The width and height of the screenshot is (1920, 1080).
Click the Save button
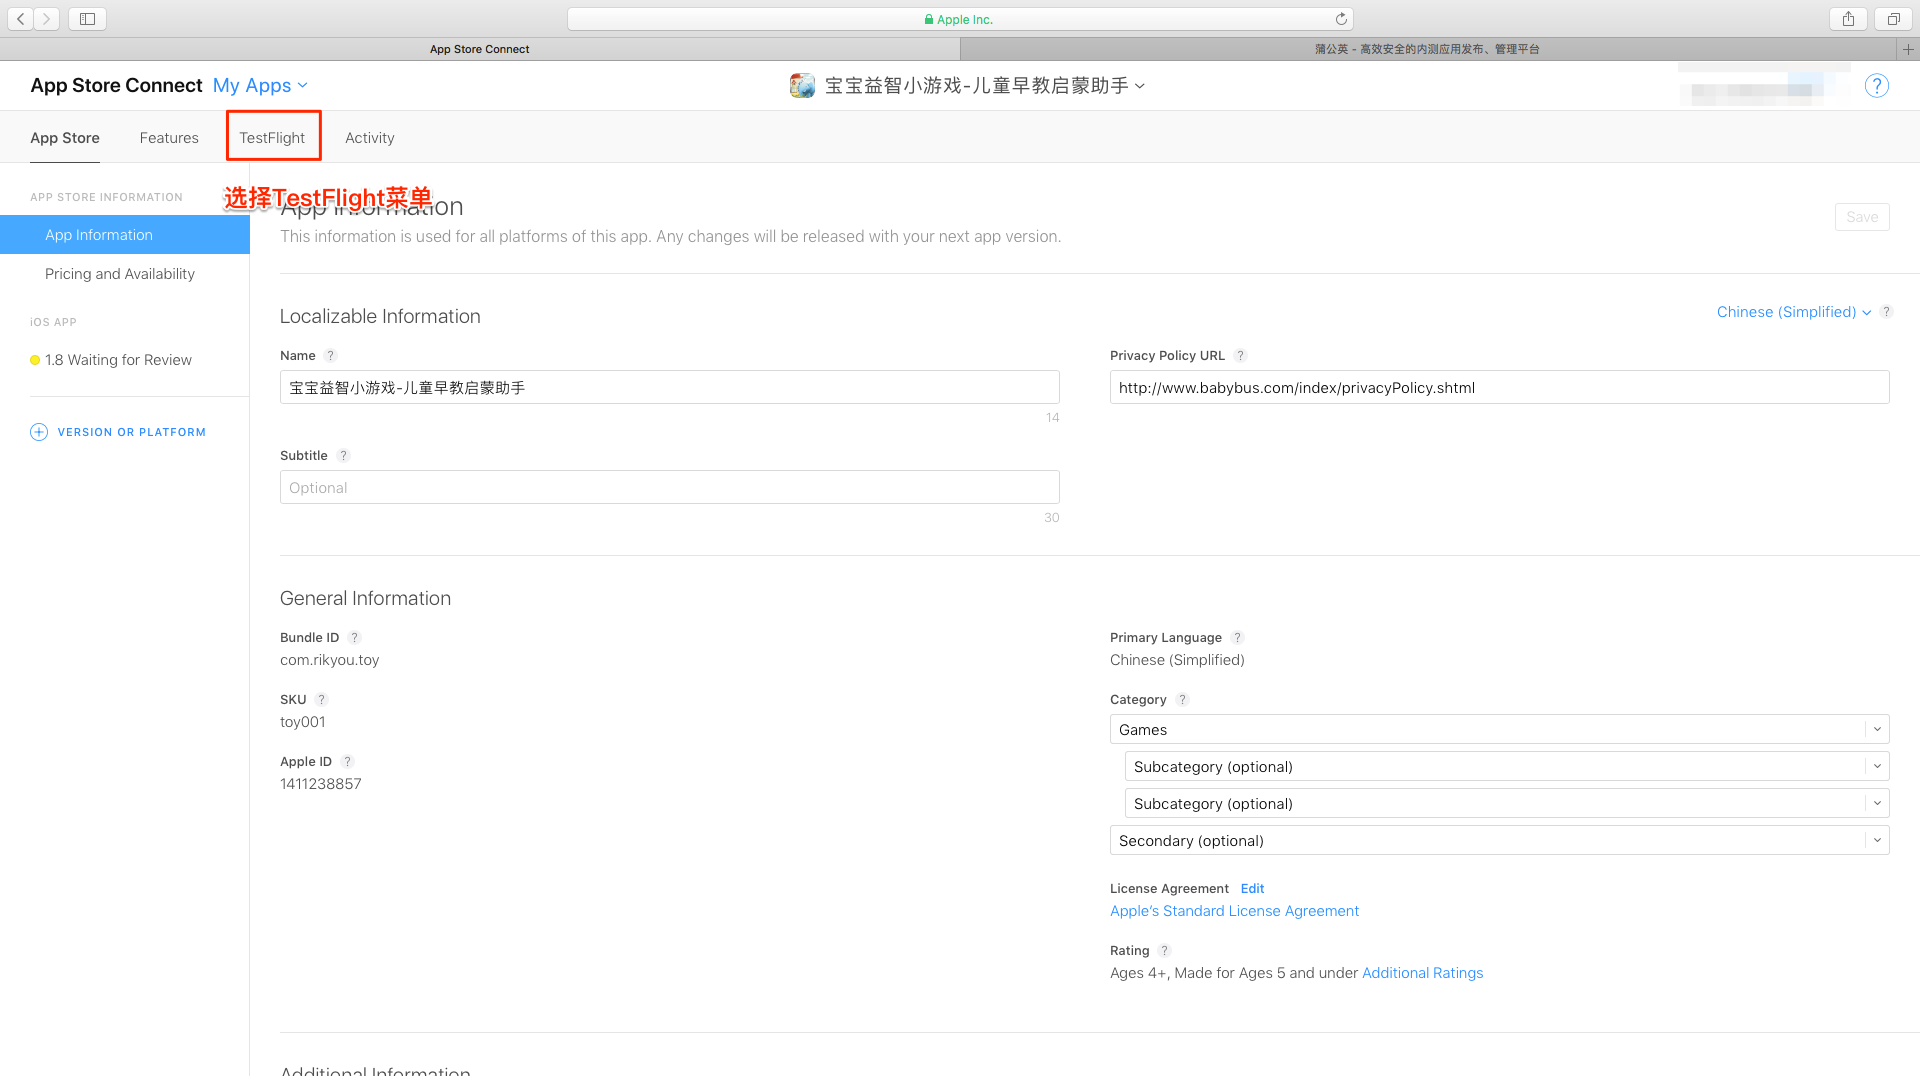coord(1862,217)
